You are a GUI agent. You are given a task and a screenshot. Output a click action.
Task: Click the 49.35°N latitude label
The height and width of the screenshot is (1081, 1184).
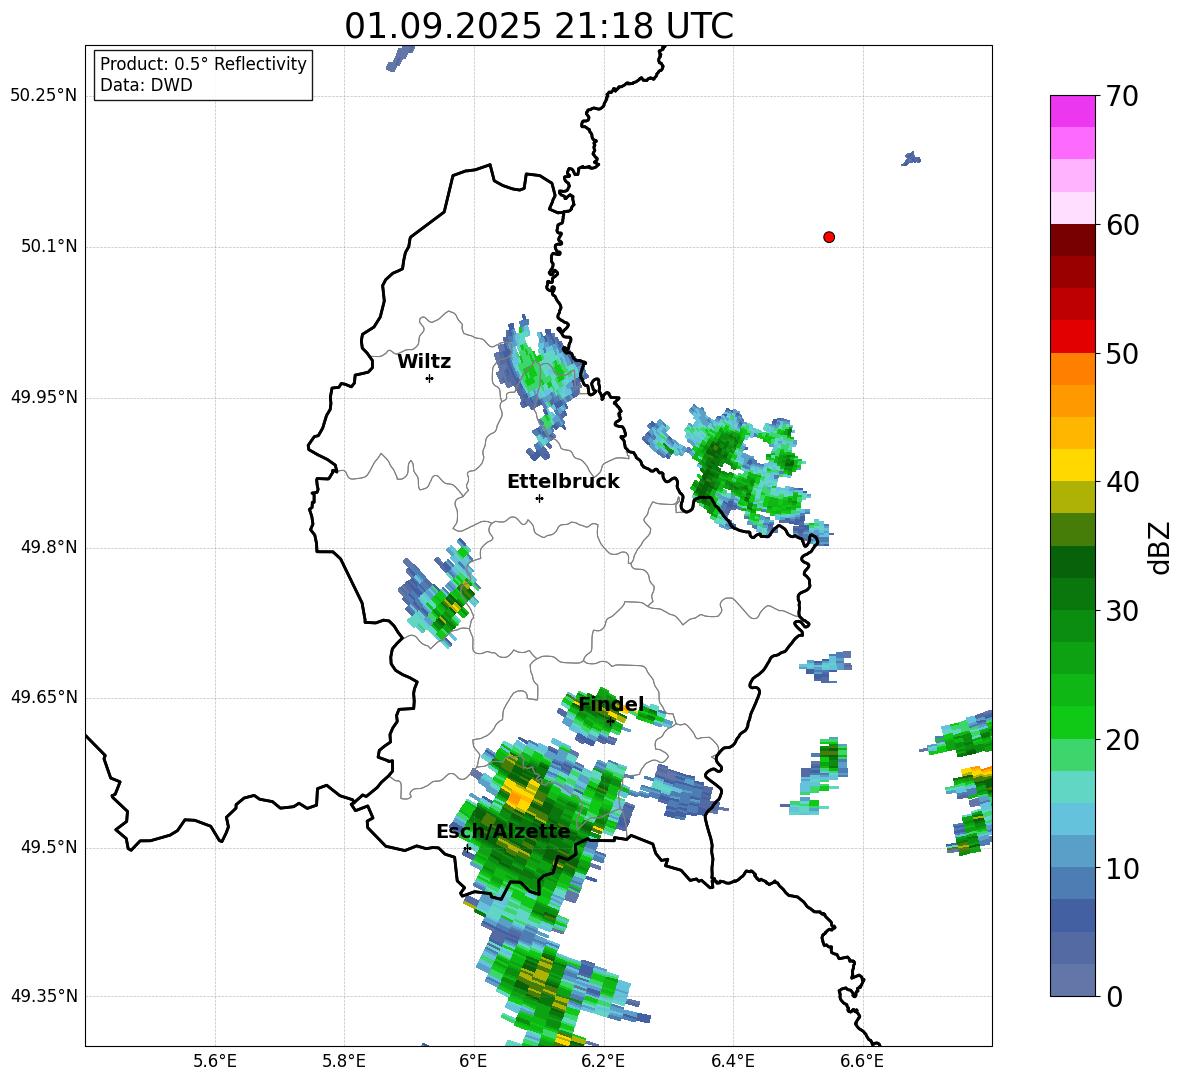44,996
